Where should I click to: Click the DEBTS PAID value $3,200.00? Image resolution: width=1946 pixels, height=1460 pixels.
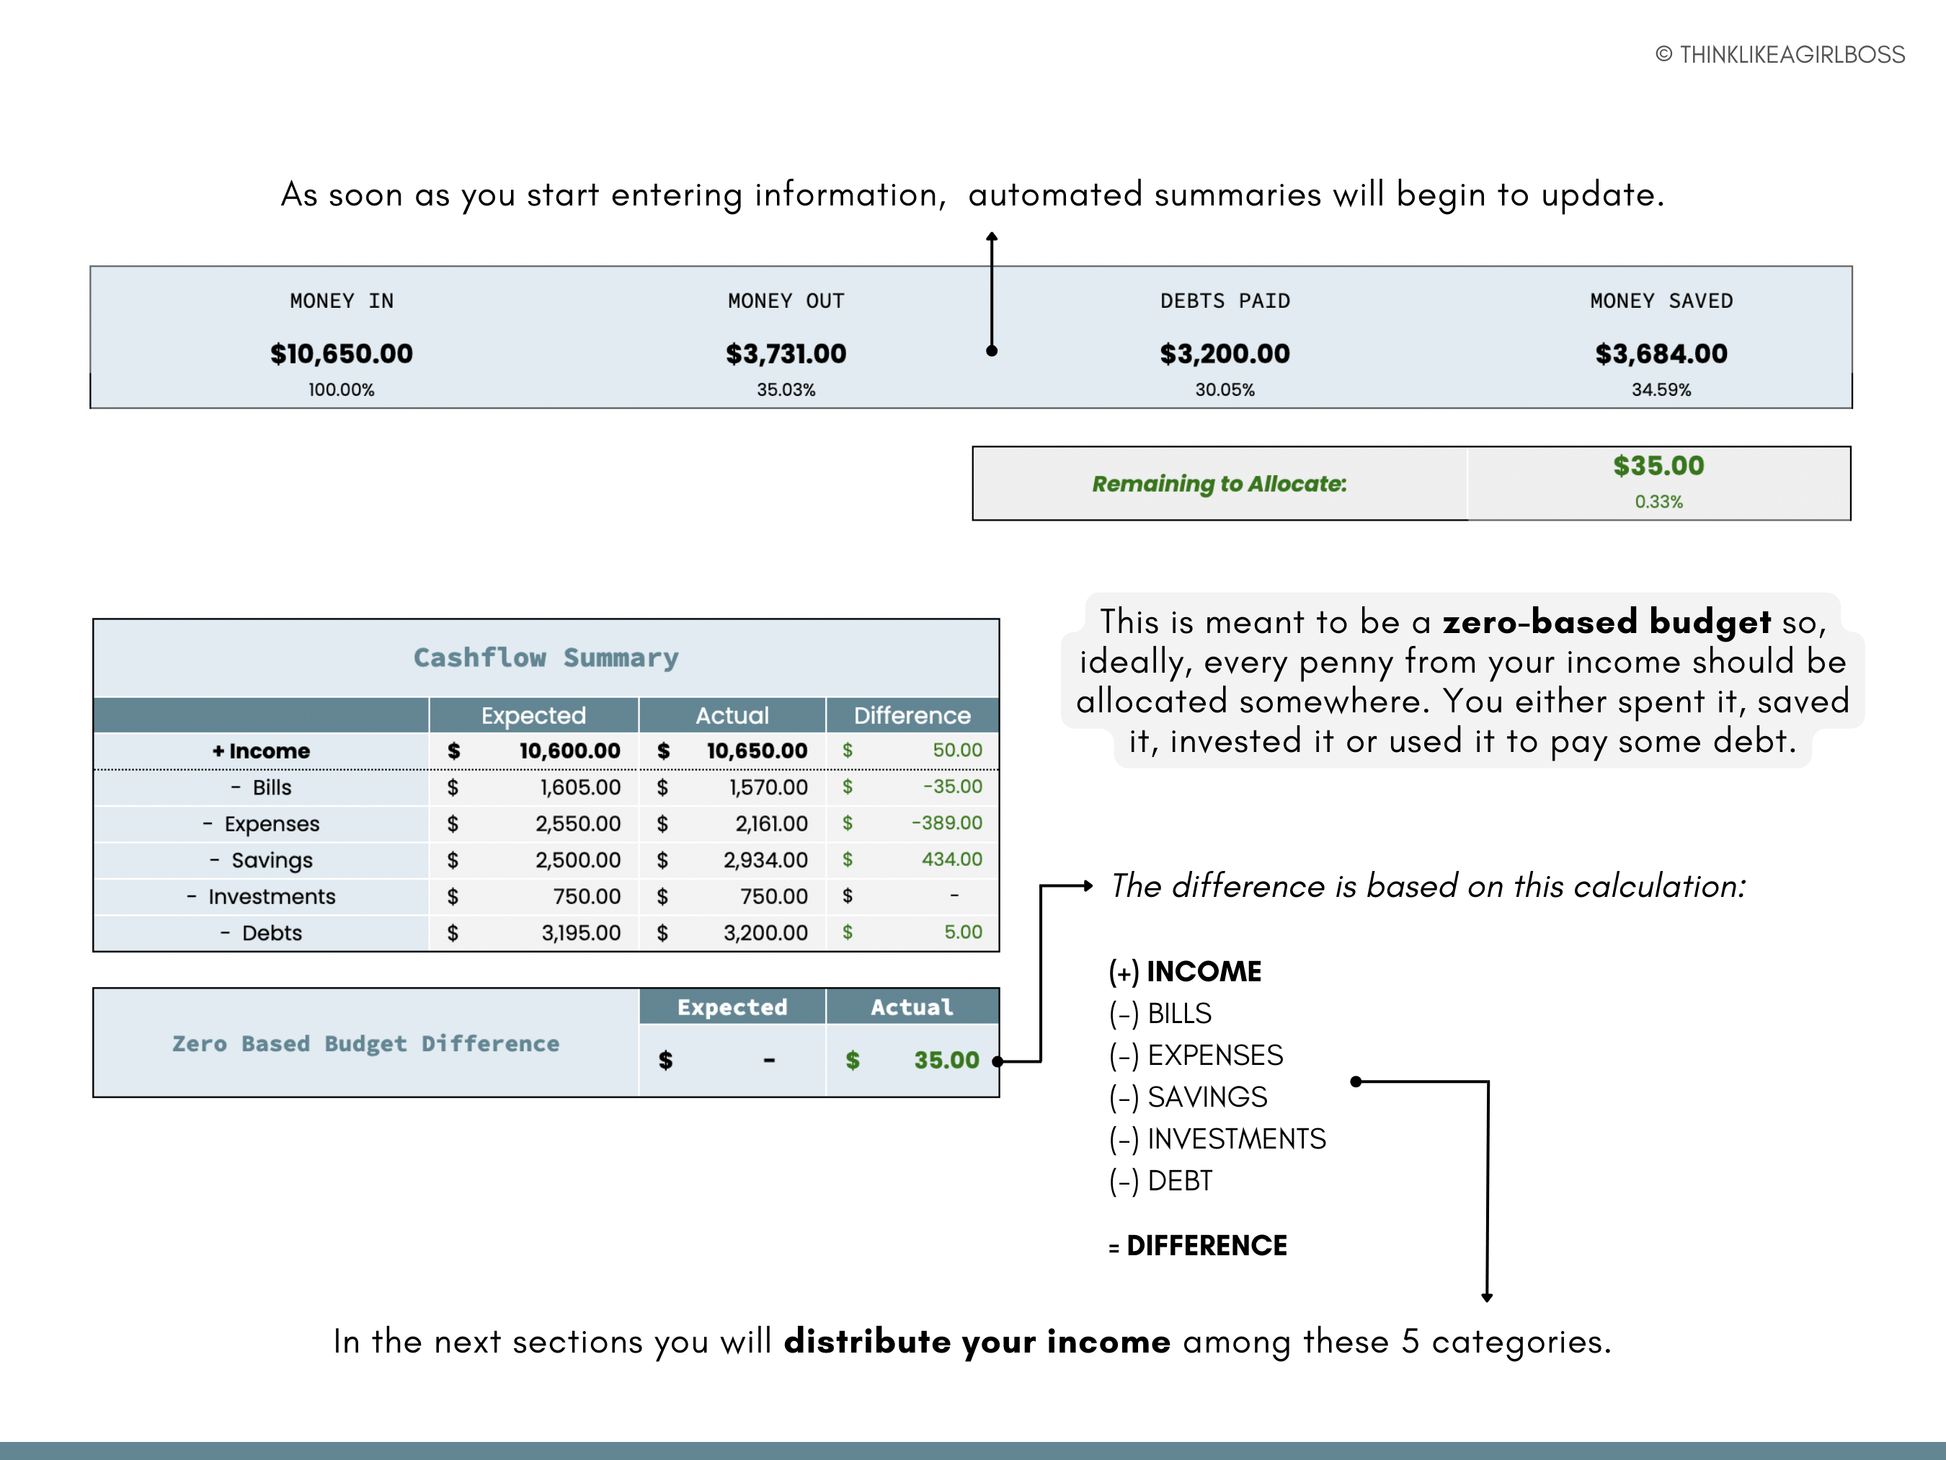1224,353
